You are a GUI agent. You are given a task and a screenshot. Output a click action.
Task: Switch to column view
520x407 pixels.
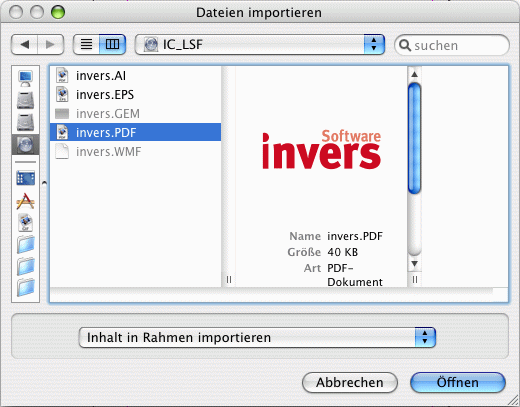point(112,44)
